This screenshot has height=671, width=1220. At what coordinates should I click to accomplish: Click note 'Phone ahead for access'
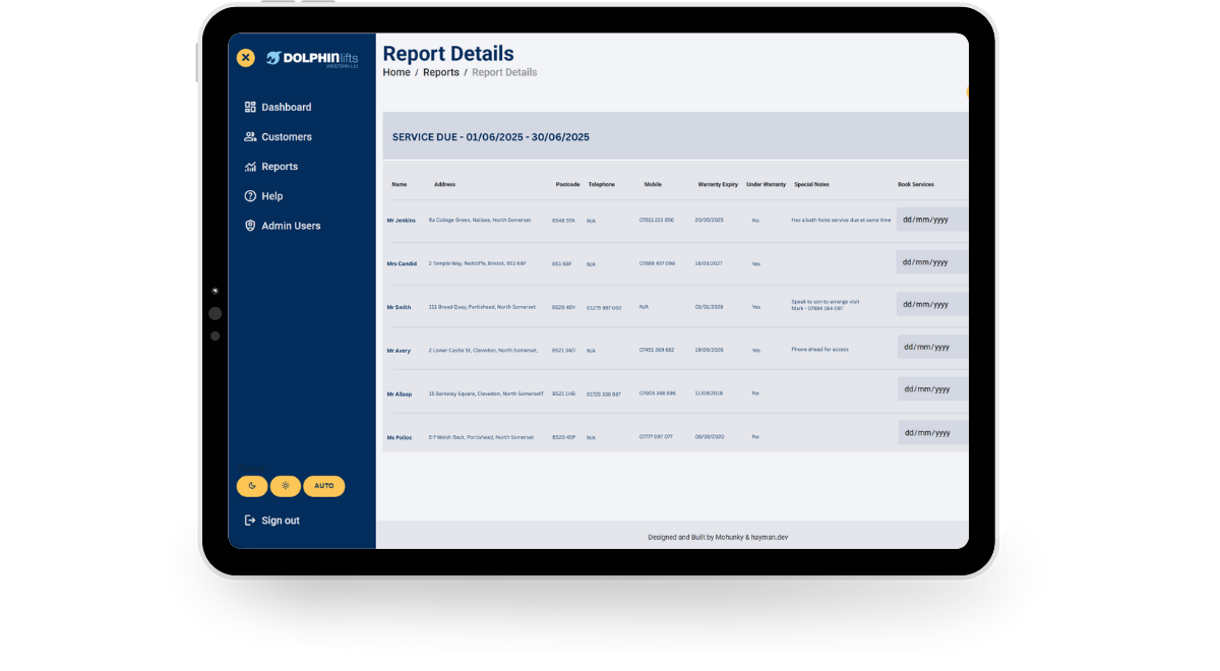pos(820,350)
